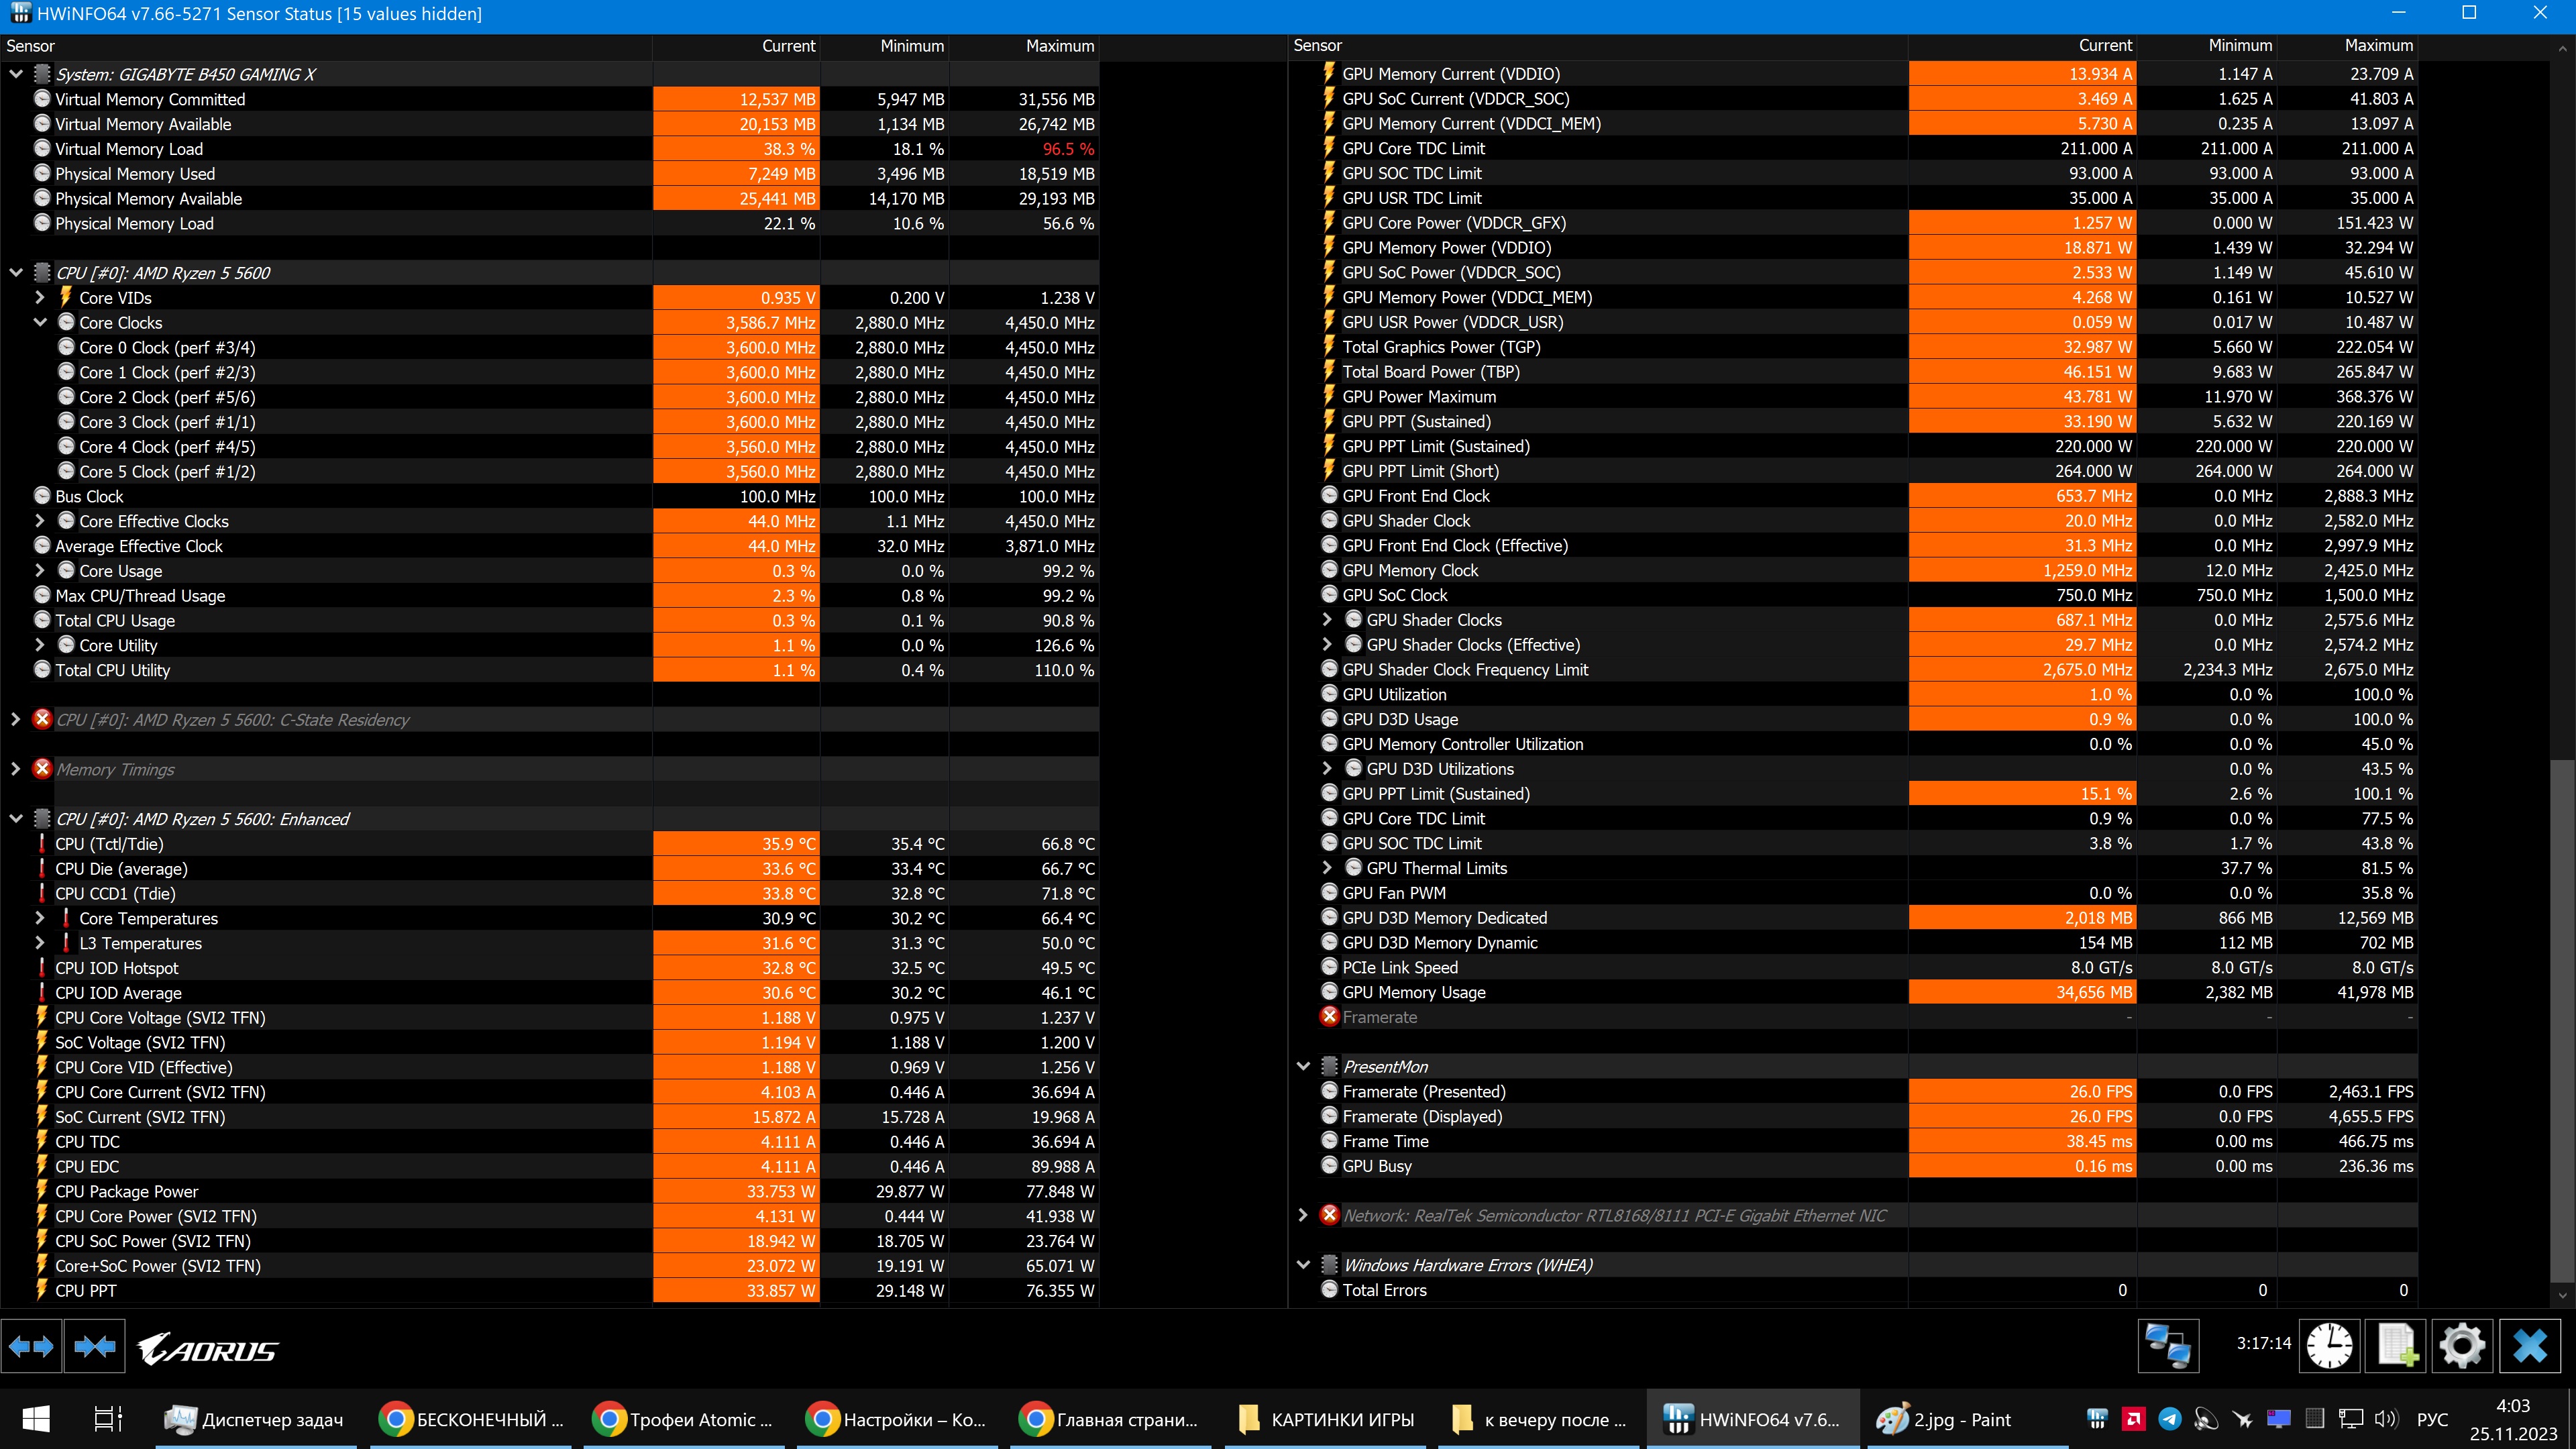Click the expand columns left-right arrows button
The height and width of the screenshot is (1449, 2576).
pyautogui.click(x=31, y=1347)
